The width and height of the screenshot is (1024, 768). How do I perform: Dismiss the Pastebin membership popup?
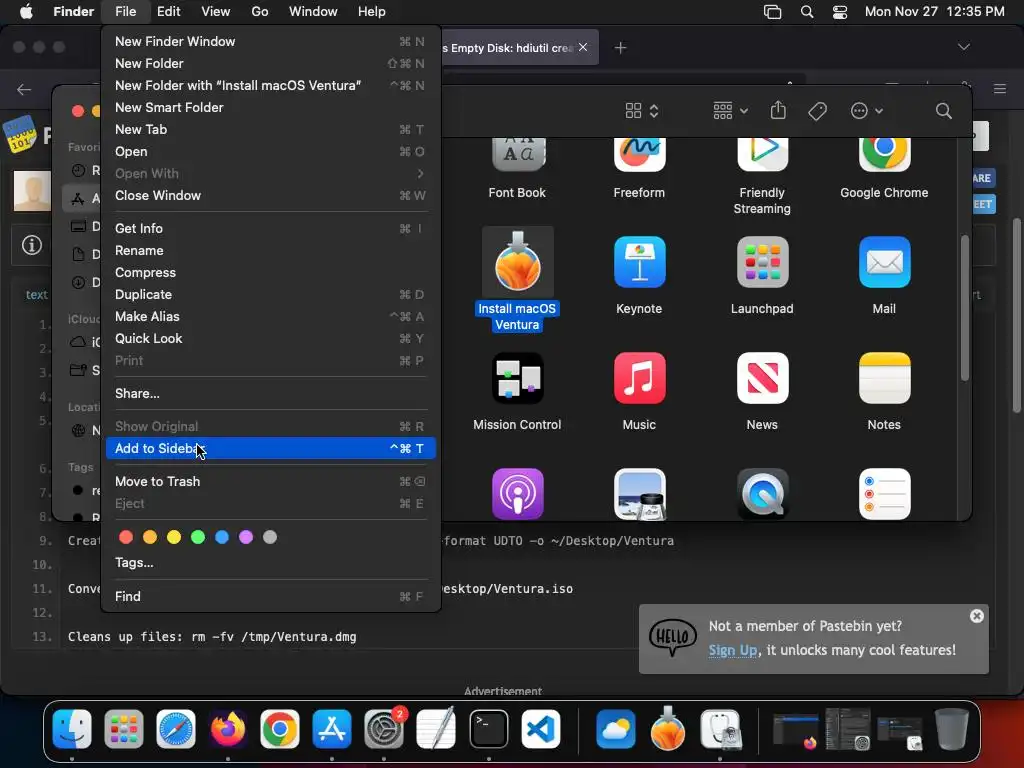976,616
